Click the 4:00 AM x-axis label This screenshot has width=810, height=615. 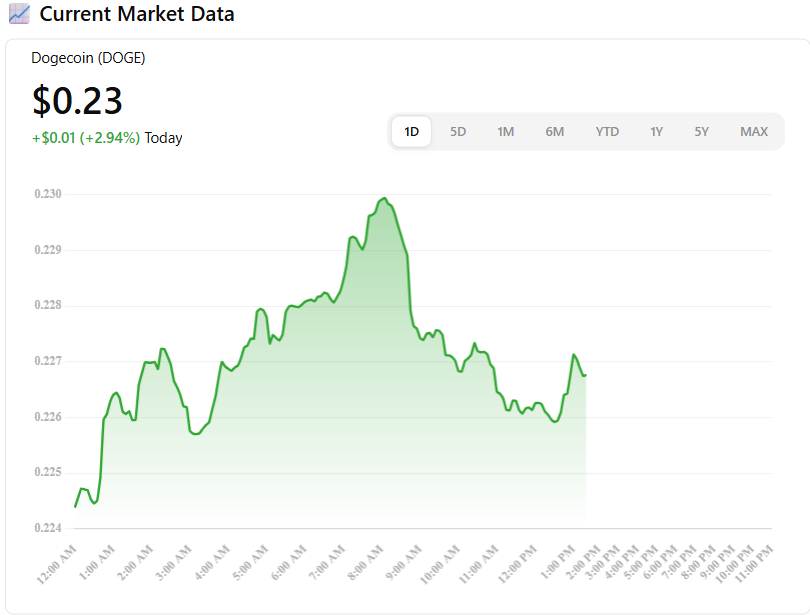click(x=212, y=563)
